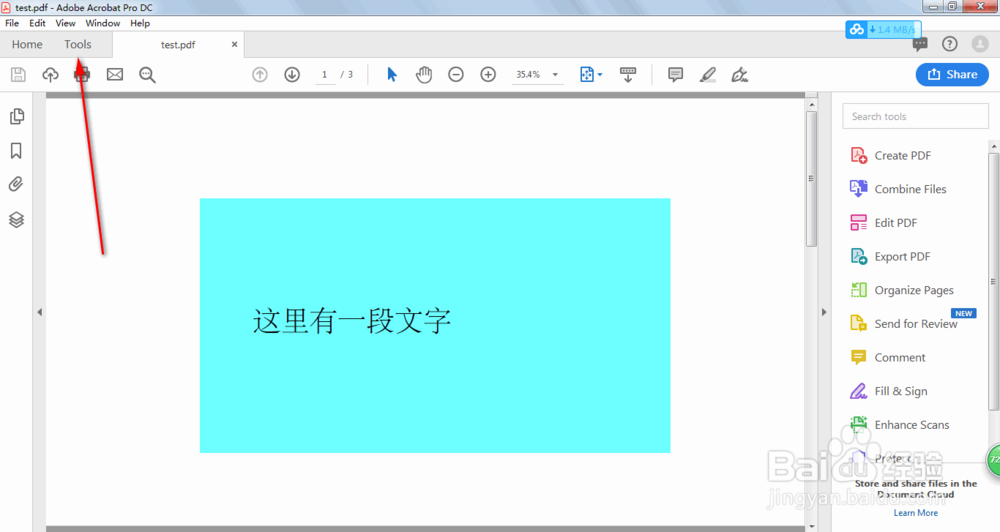The width and height of the screenshot is (1000, 532).
Task: Zoom out with minus icon
Action: click(456, 75)
